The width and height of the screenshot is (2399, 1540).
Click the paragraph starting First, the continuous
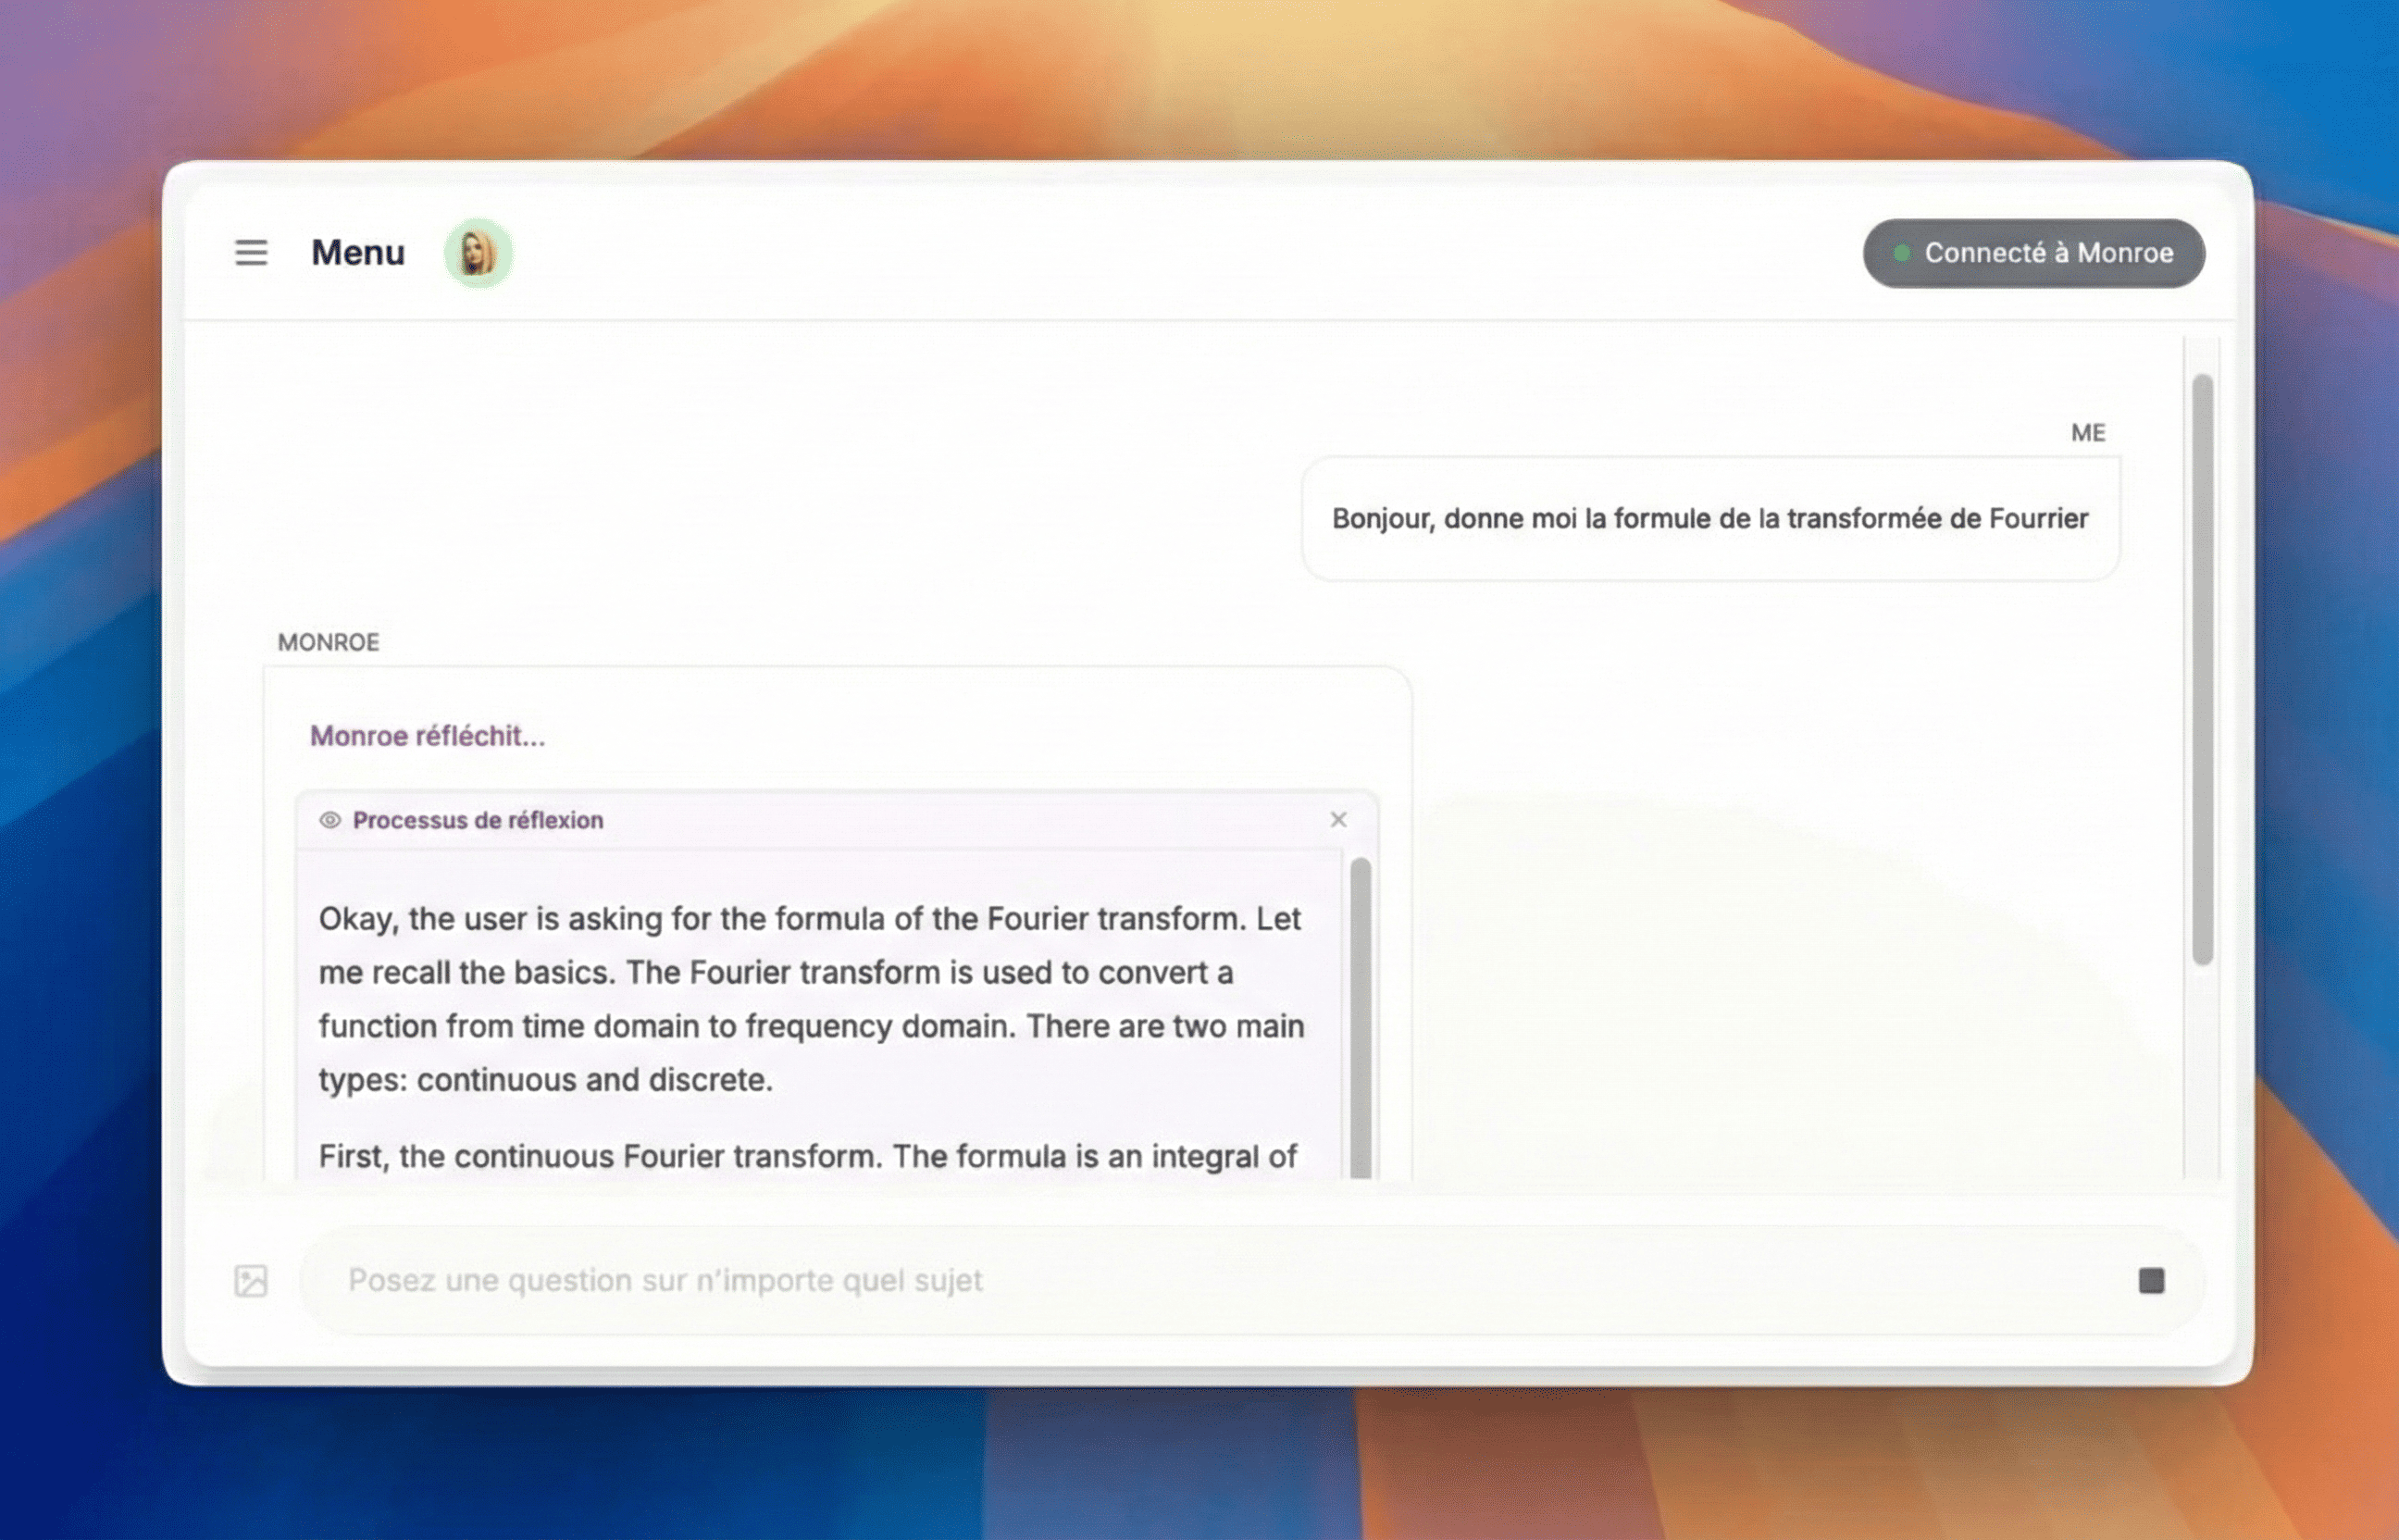pos(806,1156)
